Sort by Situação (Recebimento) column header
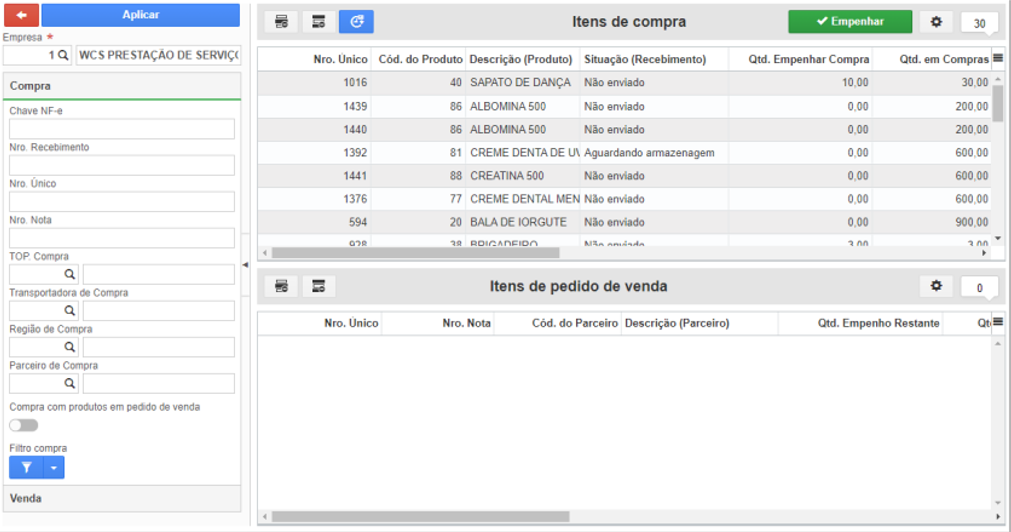This screenshot has width=1011, height=532. [x=645, y=59]
